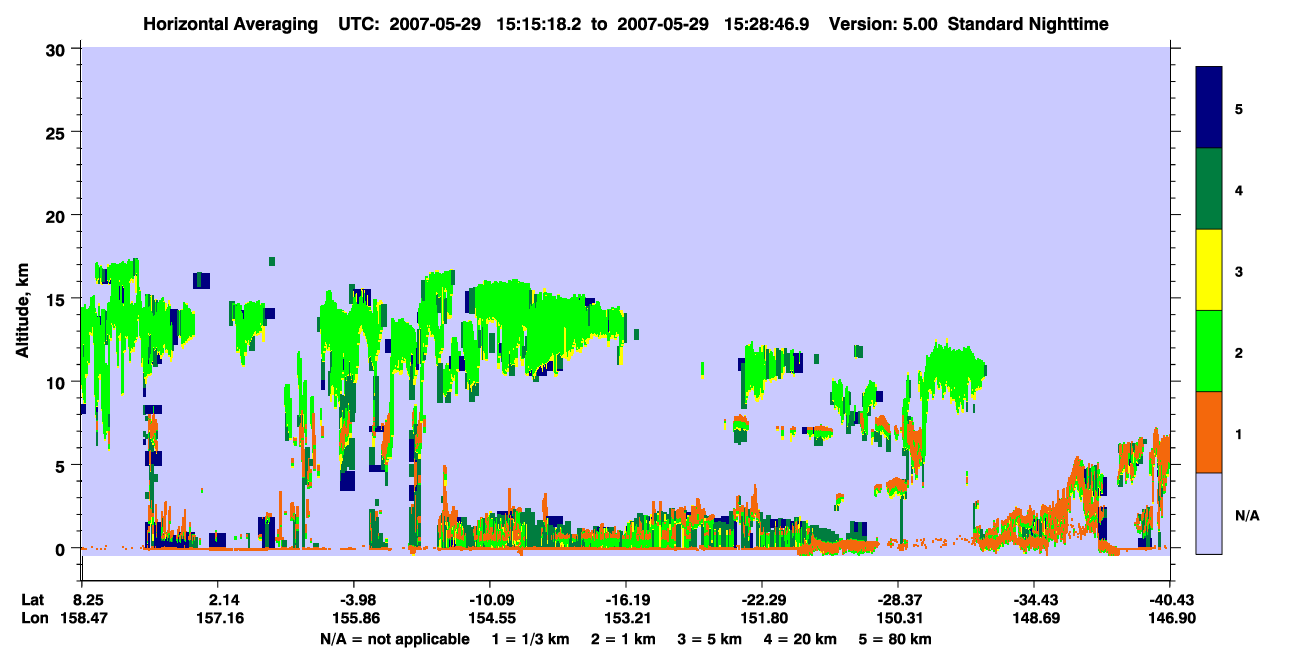Click the longitude value 151.80
This screenshot has width=1300, height=667.
click(762, 619)
